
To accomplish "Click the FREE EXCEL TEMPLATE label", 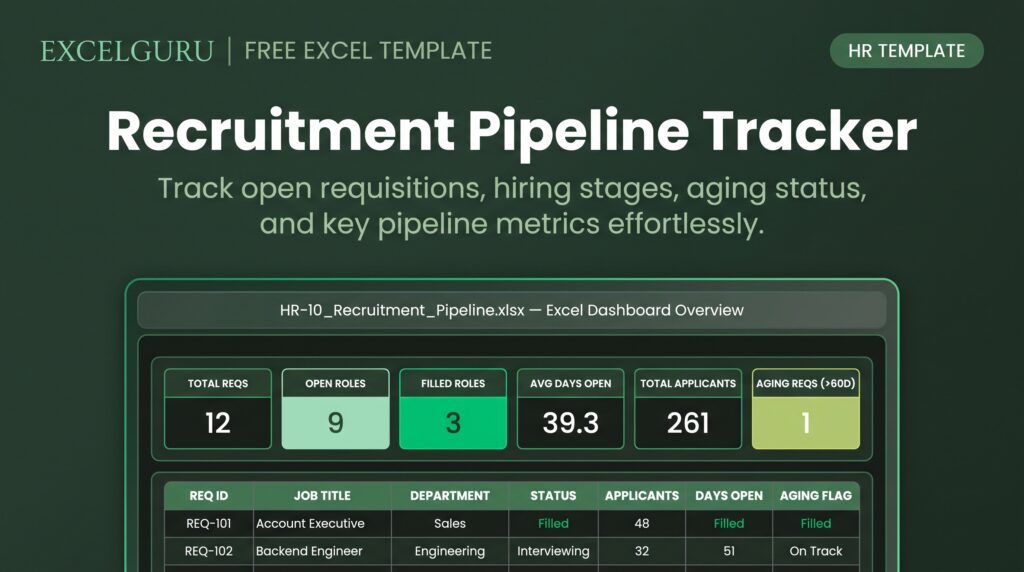I will pyautogui.click(x=368, y=51).
